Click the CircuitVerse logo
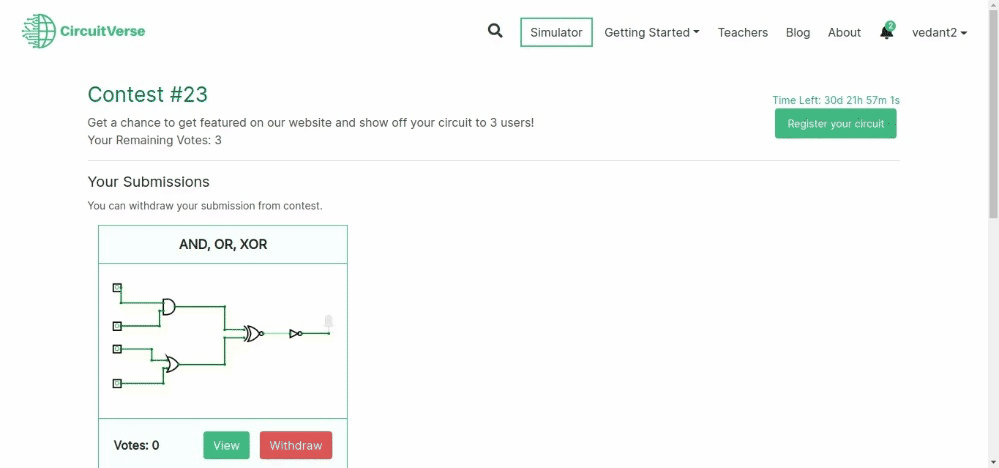This screenshot has height=468, width=999. [x=84, y=31]
